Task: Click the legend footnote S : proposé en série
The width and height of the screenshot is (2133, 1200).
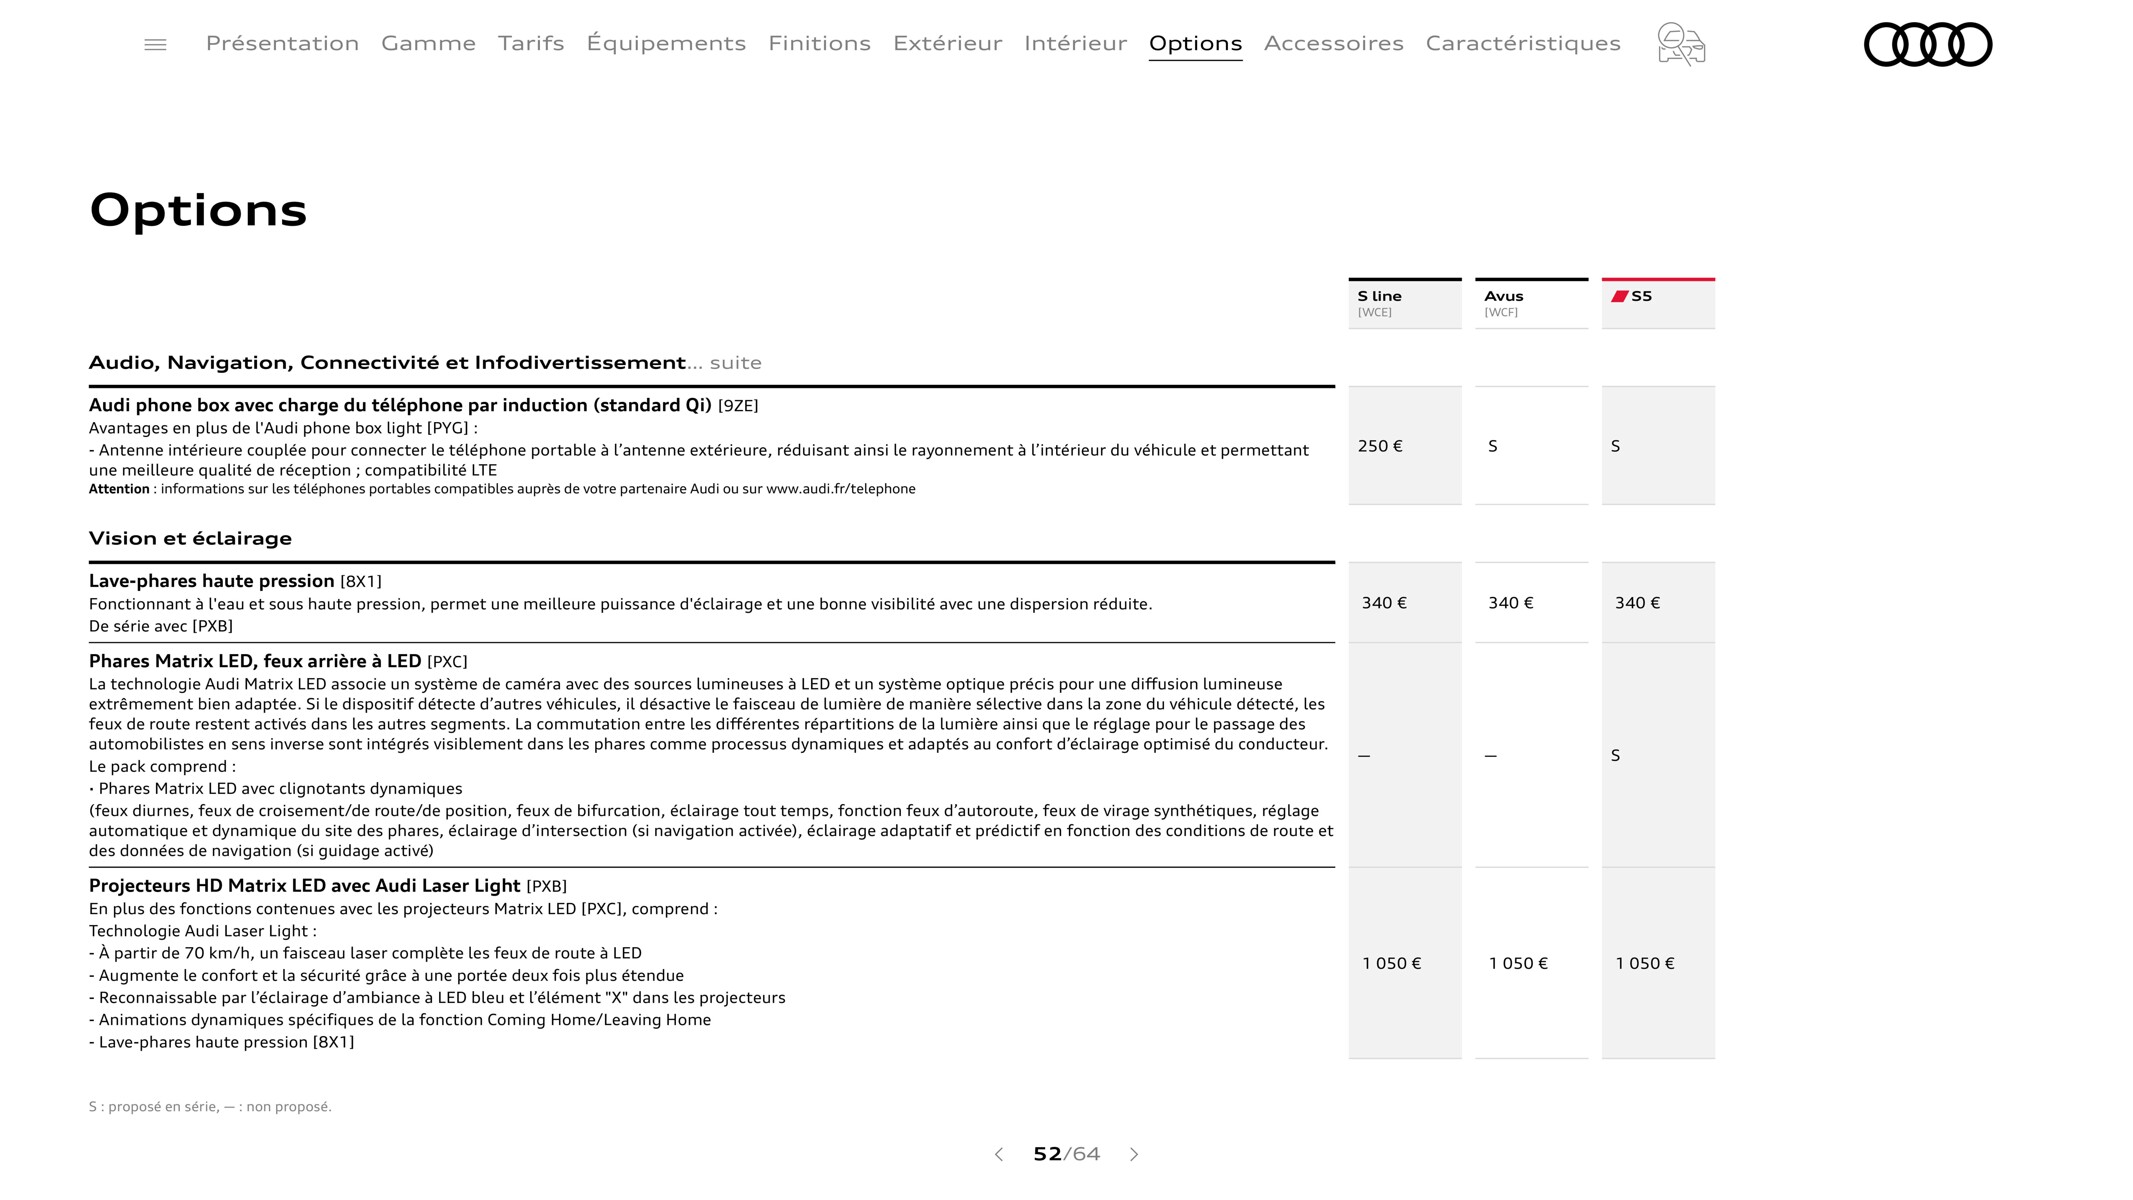Action: 210,1106
